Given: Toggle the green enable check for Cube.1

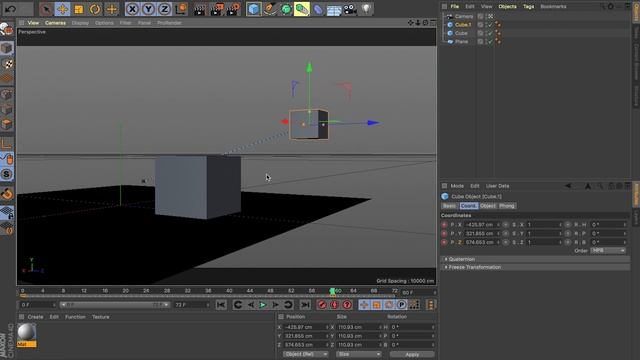Looking at the screenshot, I should point(490,25).
